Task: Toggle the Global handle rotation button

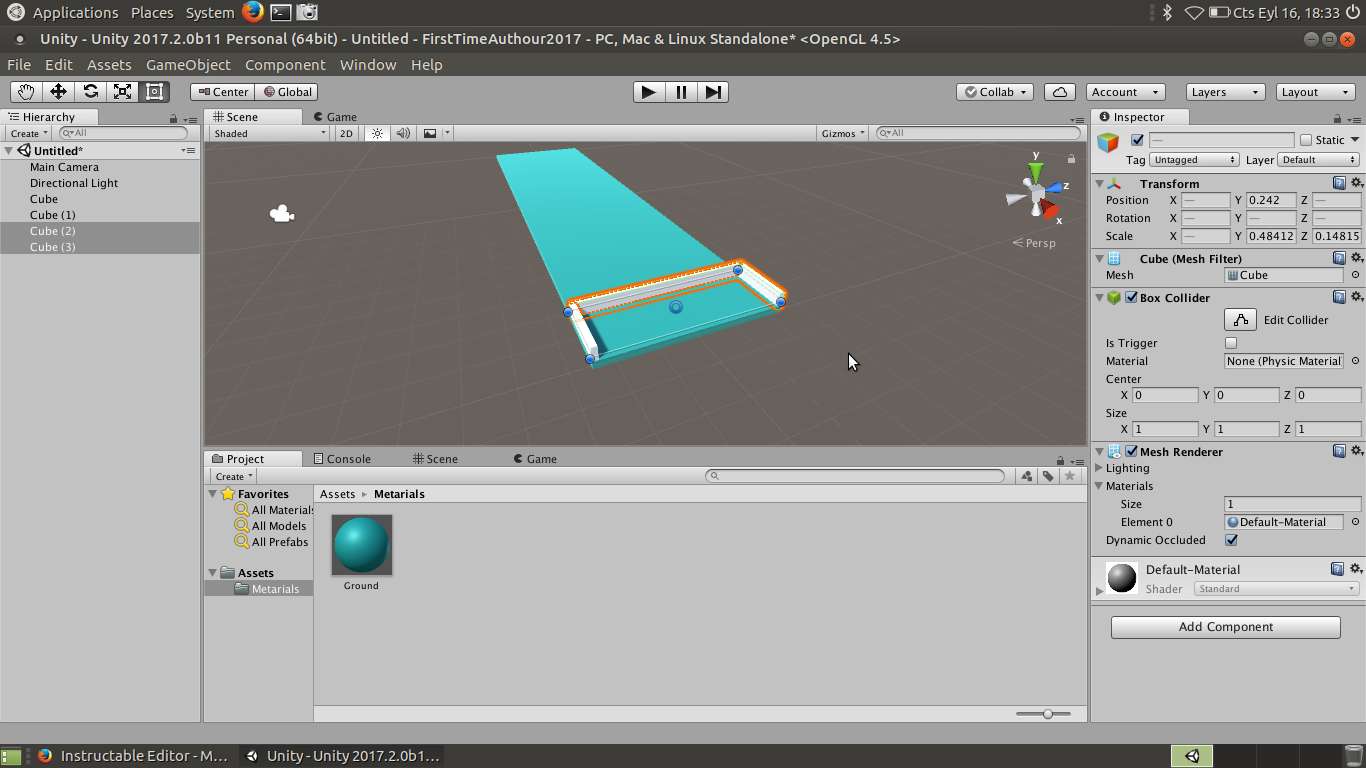Action: pos(287,92)
